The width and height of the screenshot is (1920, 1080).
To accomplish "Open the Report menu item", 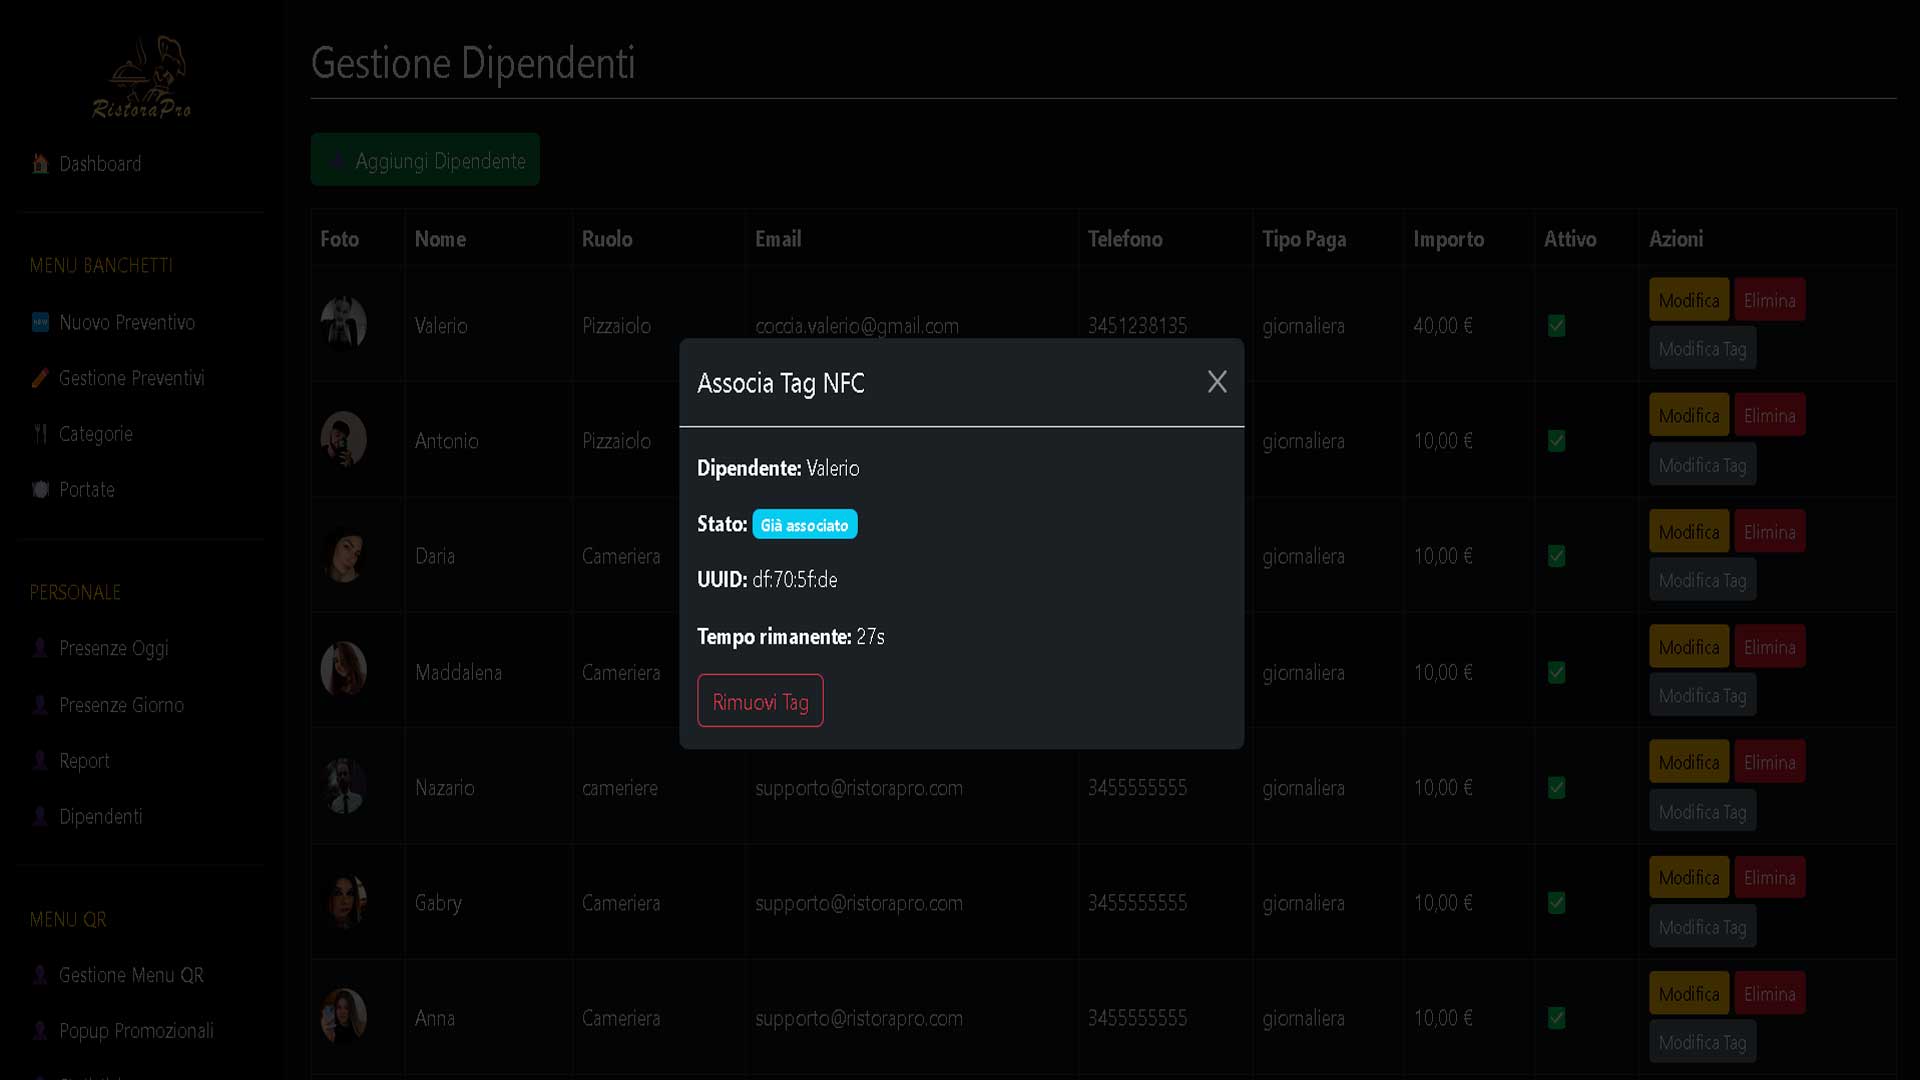I will pyautogui.click(x=84, y=762).
